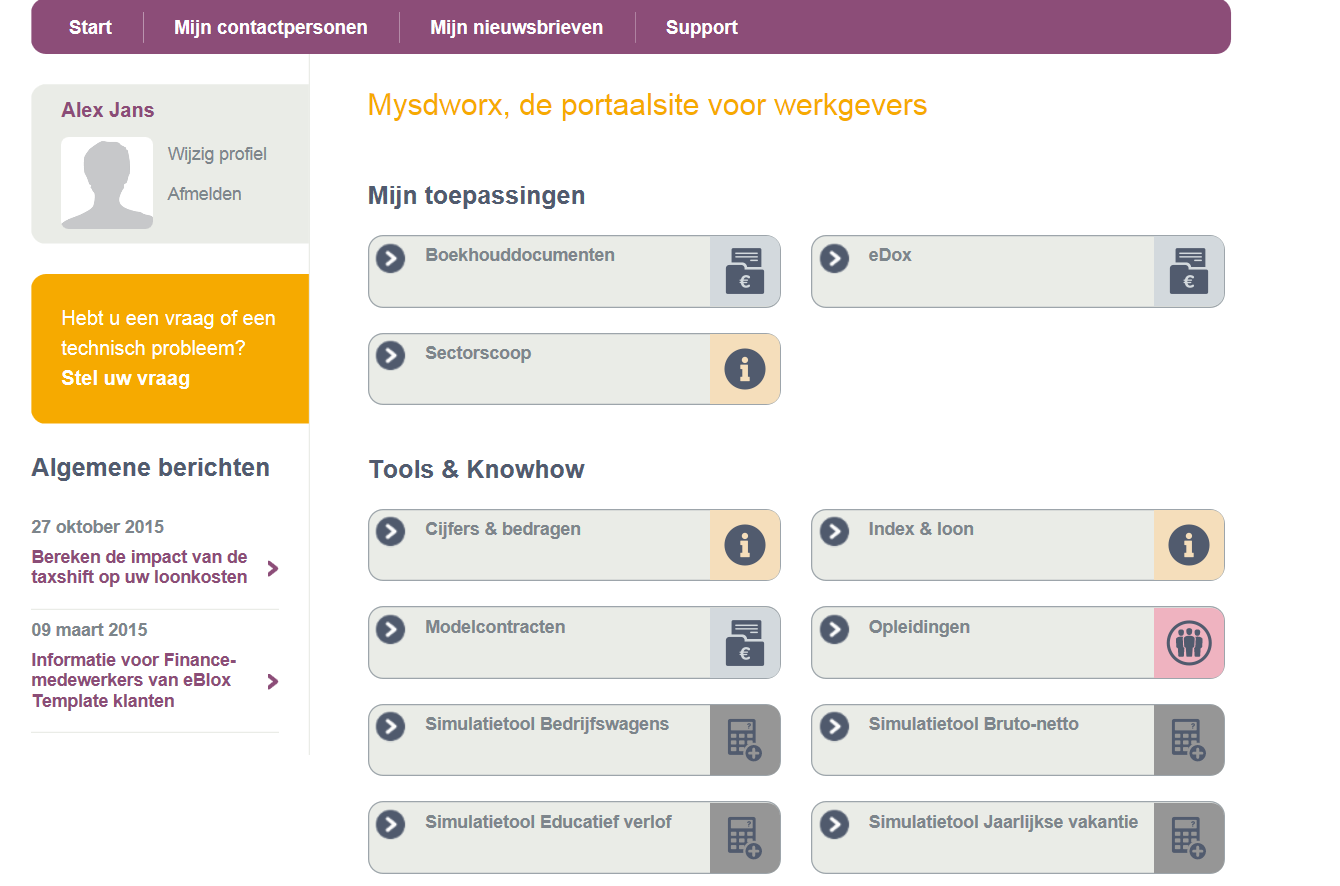The height and width of the screenshot is (886, 1340).
Task: Launch Simulatietool Jaarlijkse vakantie label
Action: (1003, 822)
